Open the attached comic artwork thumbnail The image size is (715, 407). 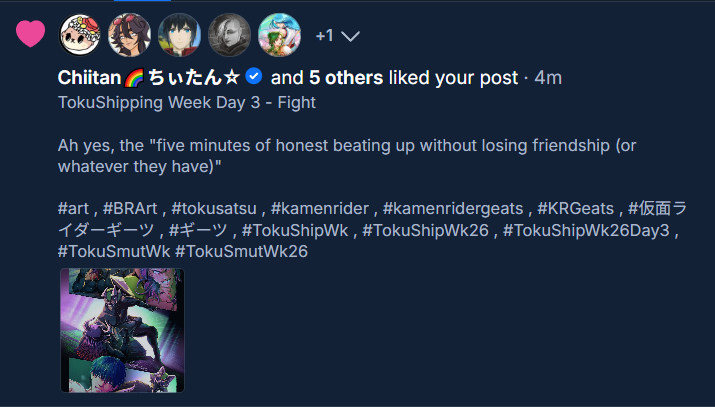click(x=122, y=330)
